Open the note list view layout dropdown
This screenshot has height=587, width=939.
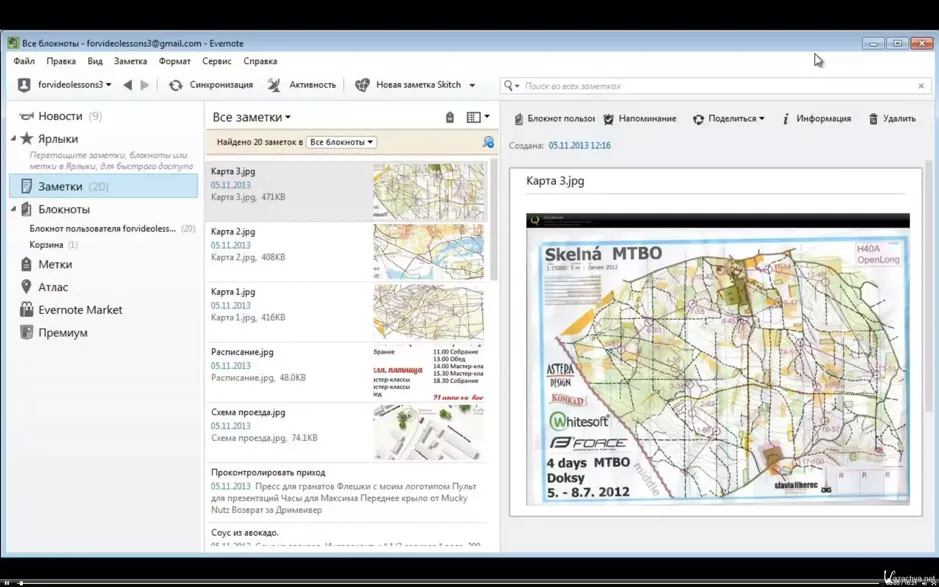click(x=478, y=117)
